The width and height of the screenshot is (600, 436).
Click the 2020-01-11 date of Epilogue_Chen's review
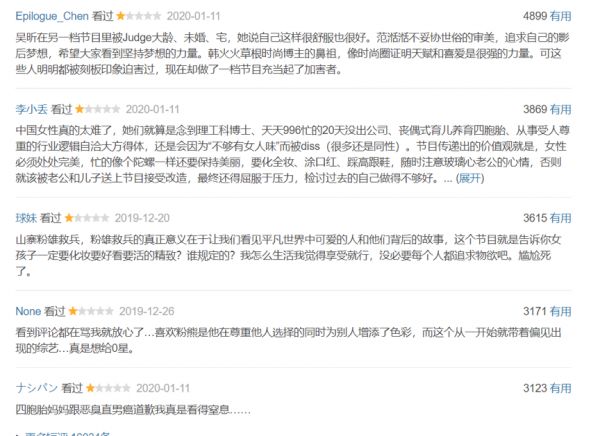point(194,16)
